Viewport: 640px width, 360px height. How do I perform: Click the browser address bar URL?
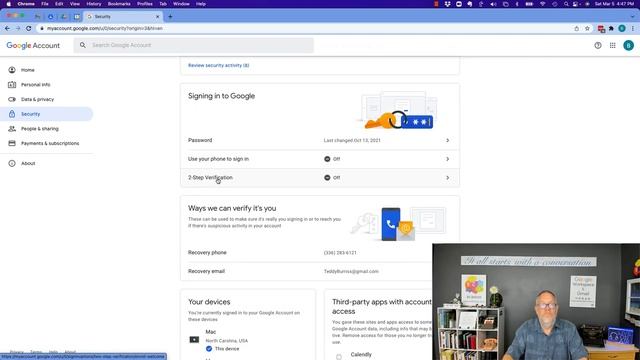(x=104, y=29)
